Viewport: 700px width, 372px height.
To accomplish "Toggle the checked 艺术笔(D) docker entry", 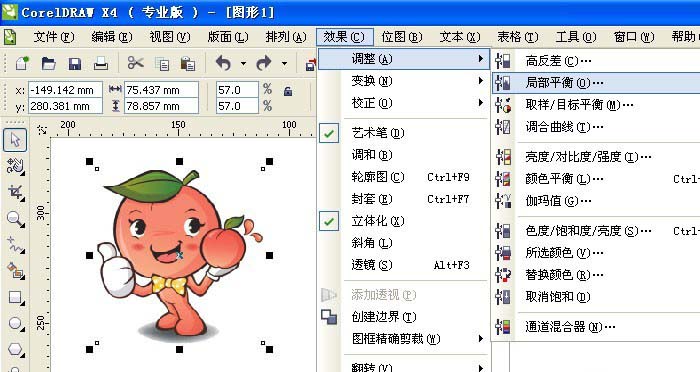I will [x=404, y=133].
